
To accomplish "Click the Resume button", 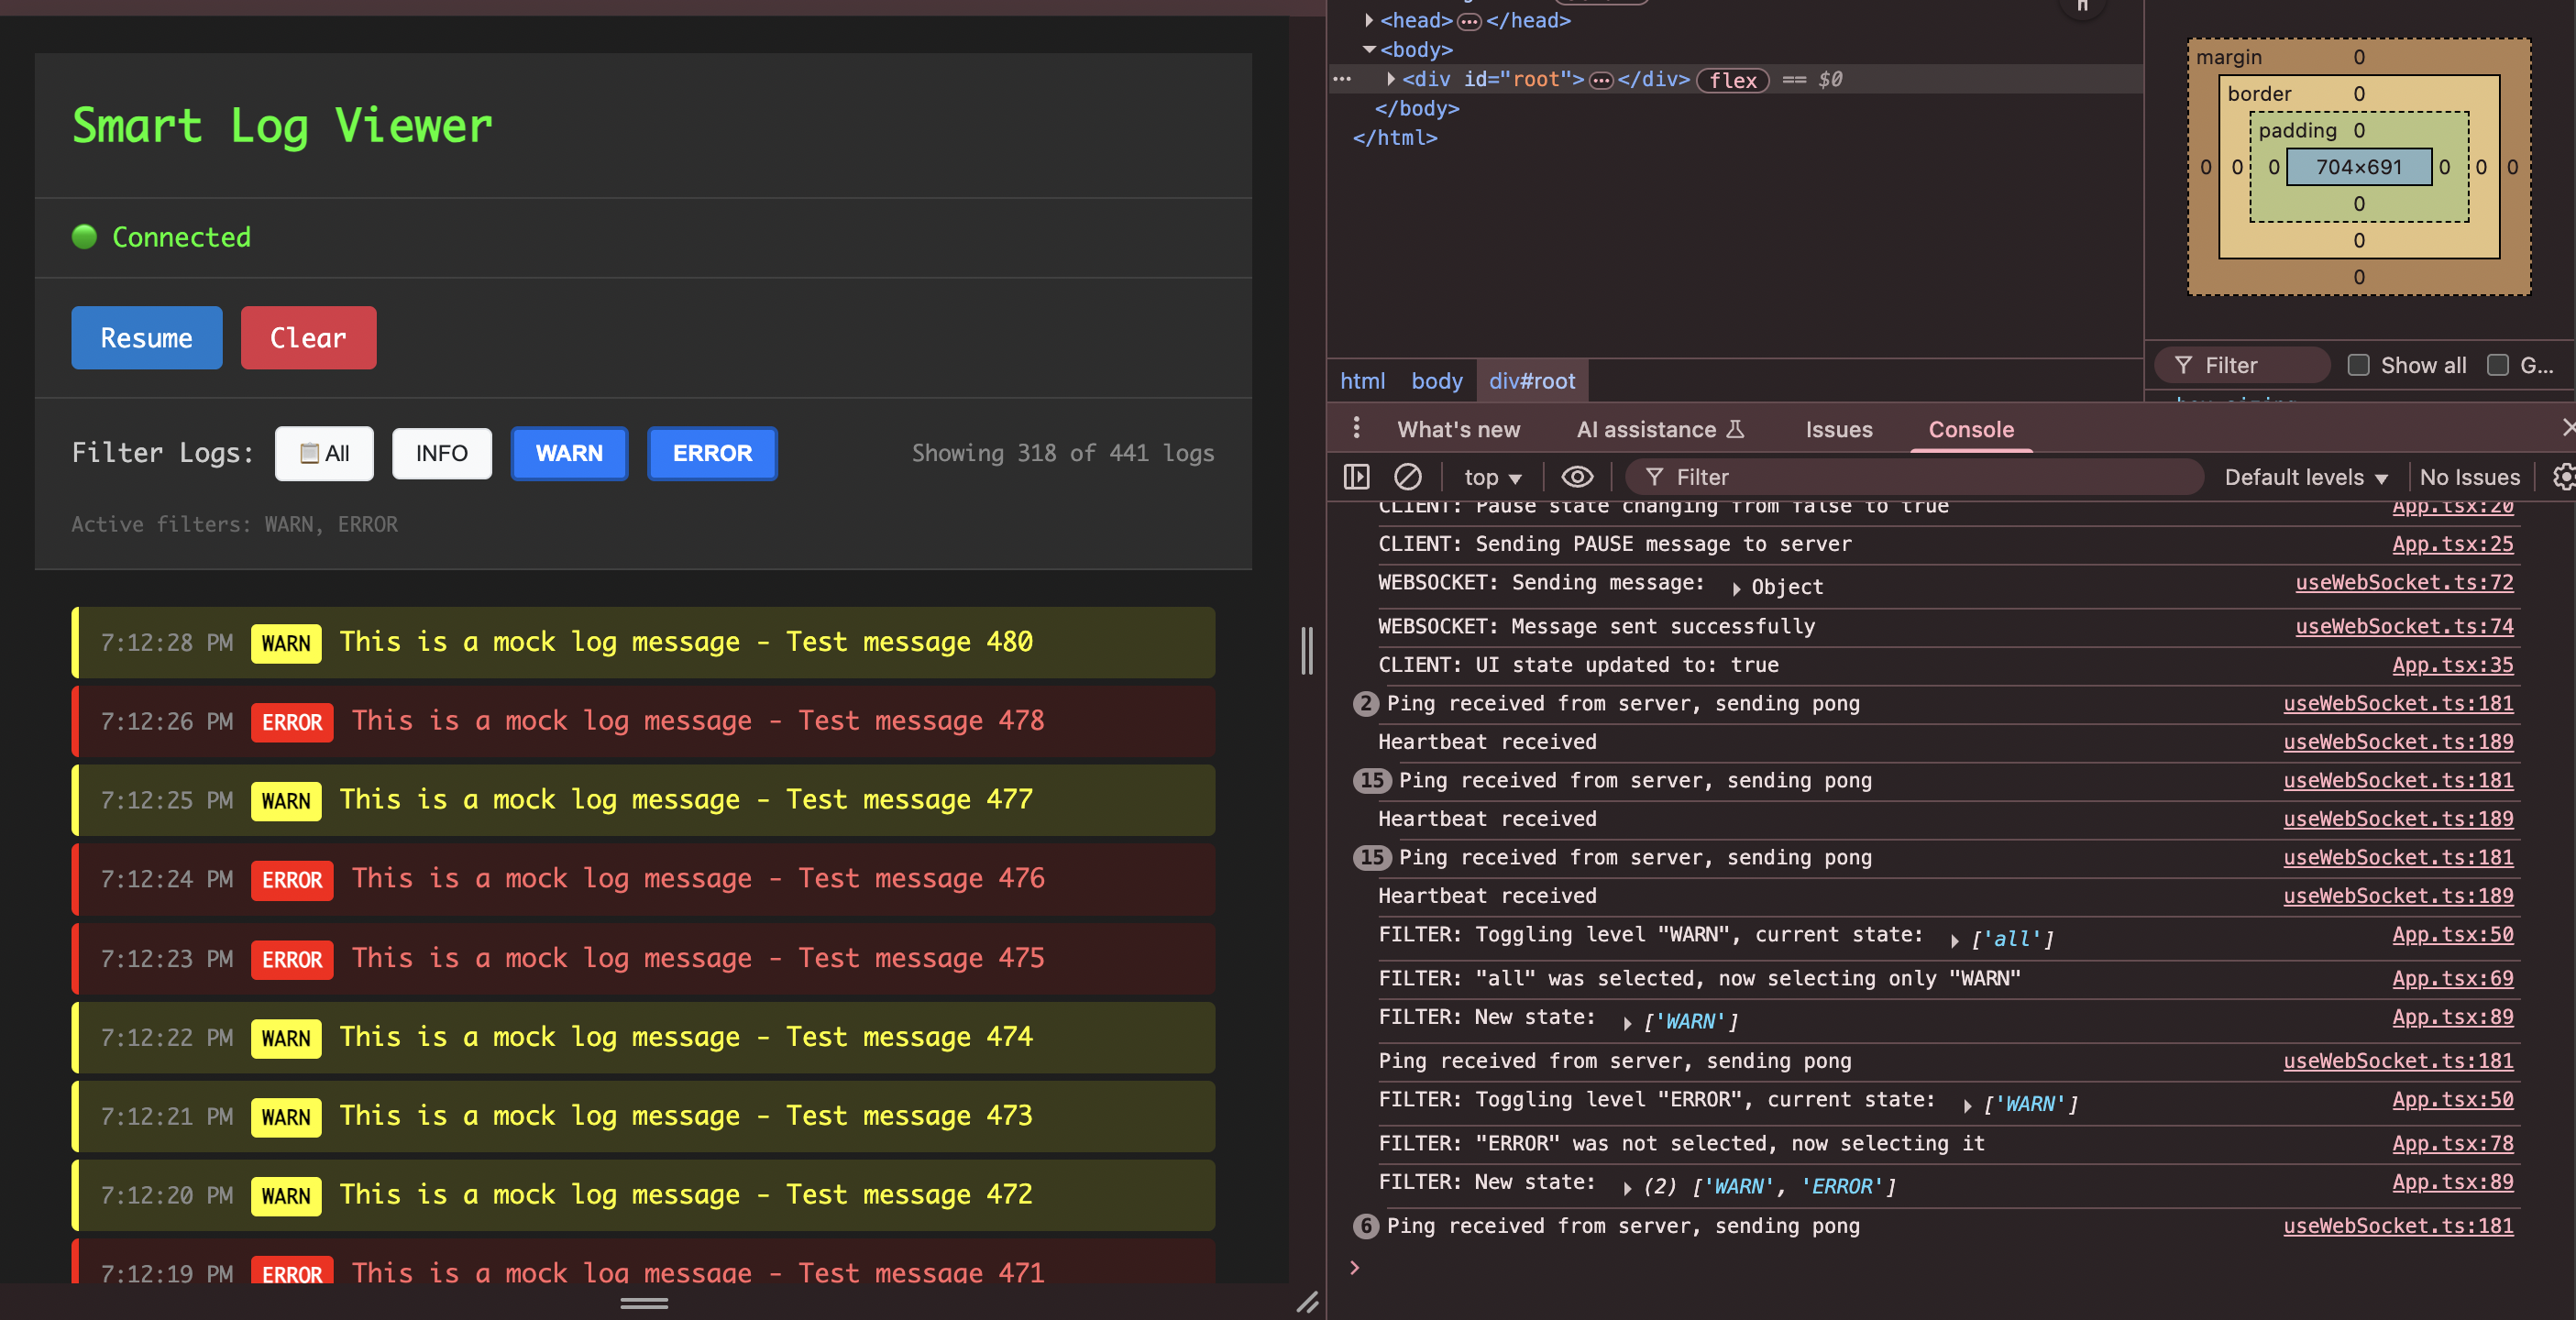I will [147, 338].
